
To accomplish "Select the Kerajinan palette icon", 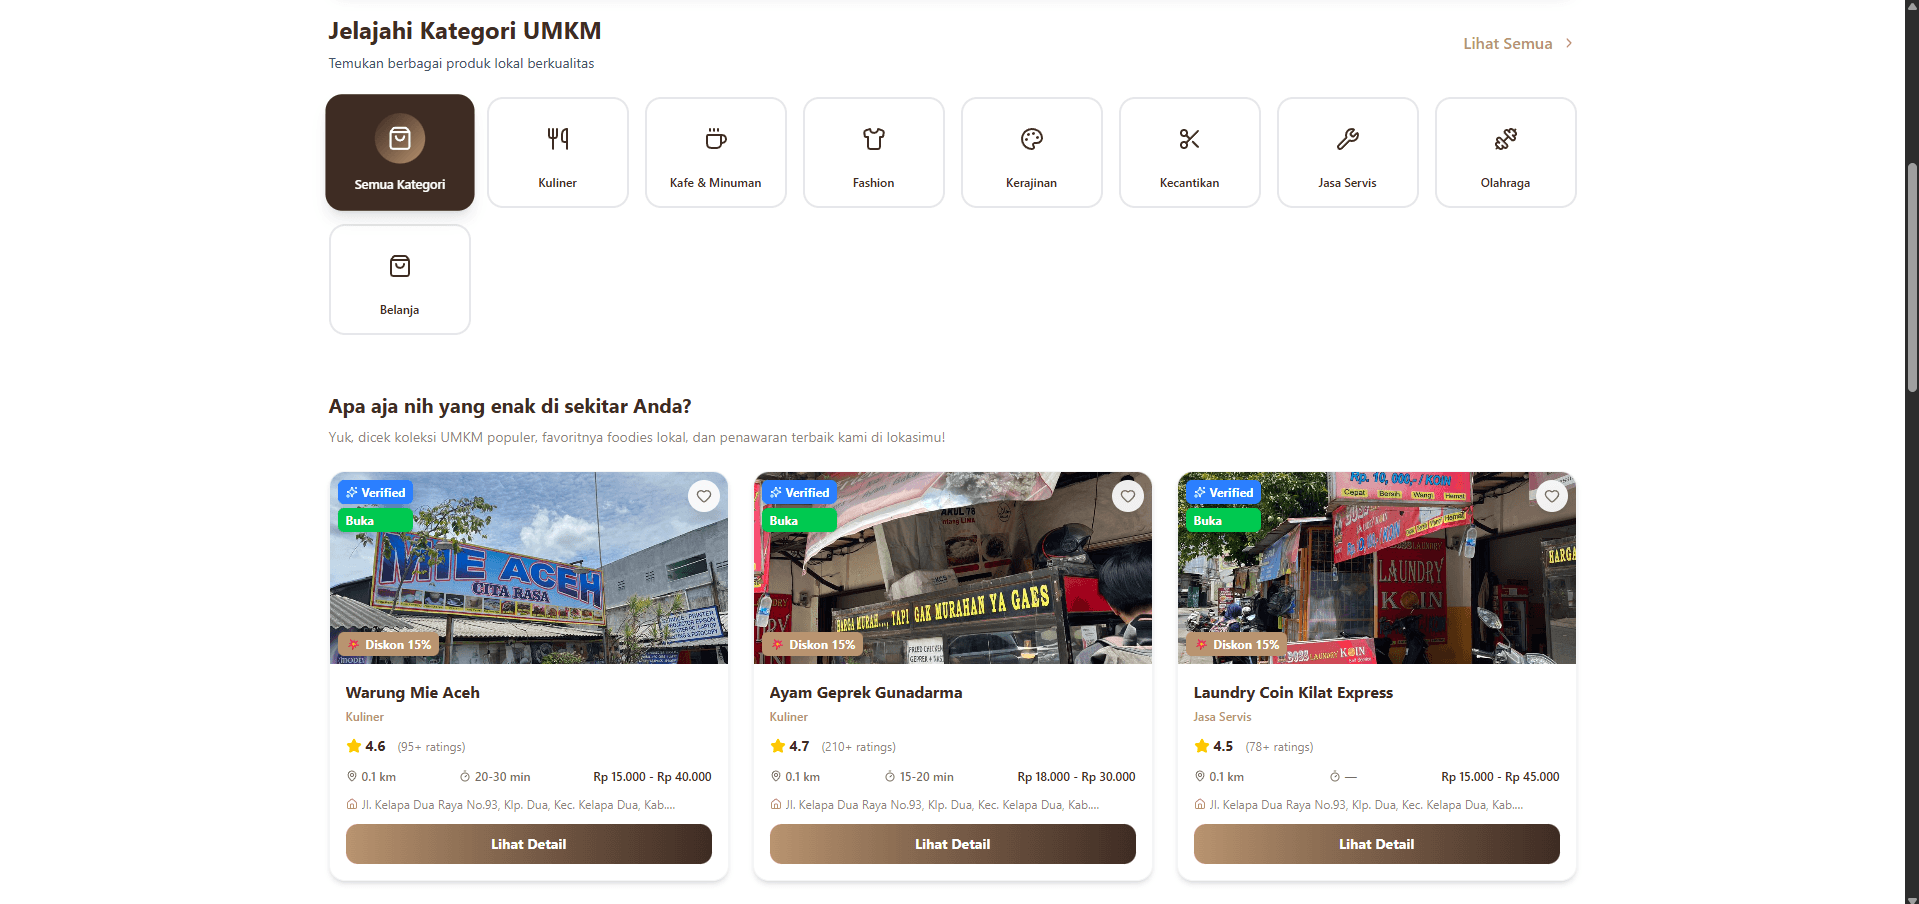I will point(1031,139).
